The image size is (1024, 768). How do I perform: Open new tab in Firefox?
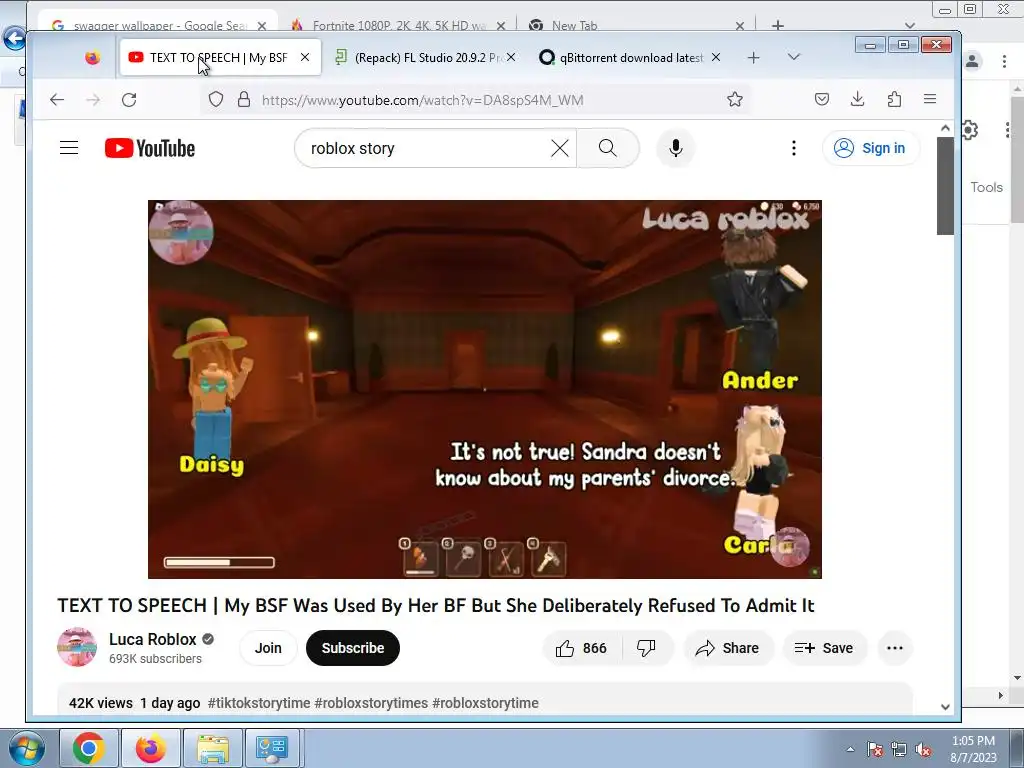pos(754,57)
